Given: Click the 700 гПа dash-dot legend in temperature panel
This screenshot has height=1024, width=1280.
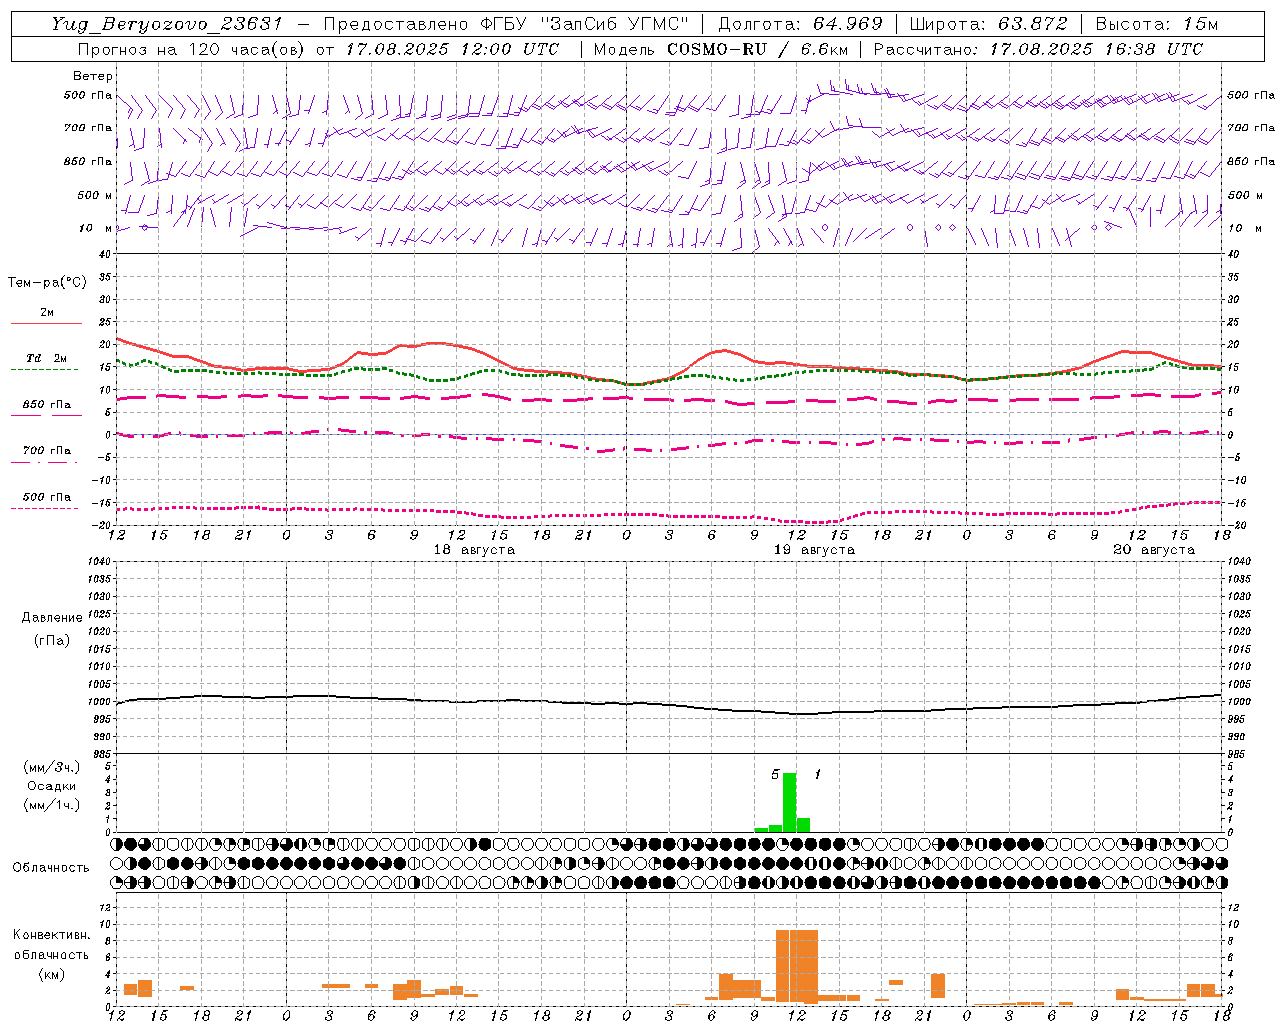Looking at the screenshot, I should [46, 455].
